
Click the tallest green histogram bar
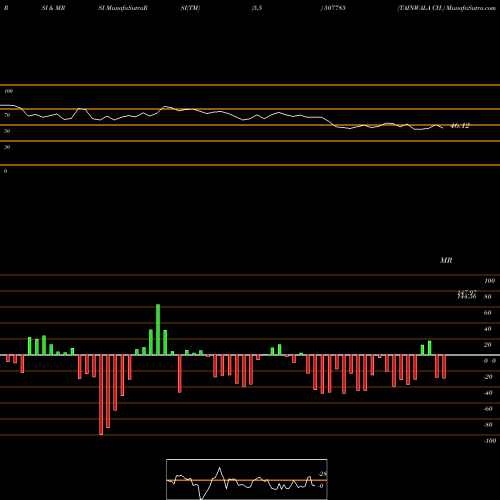coord(158,330)
